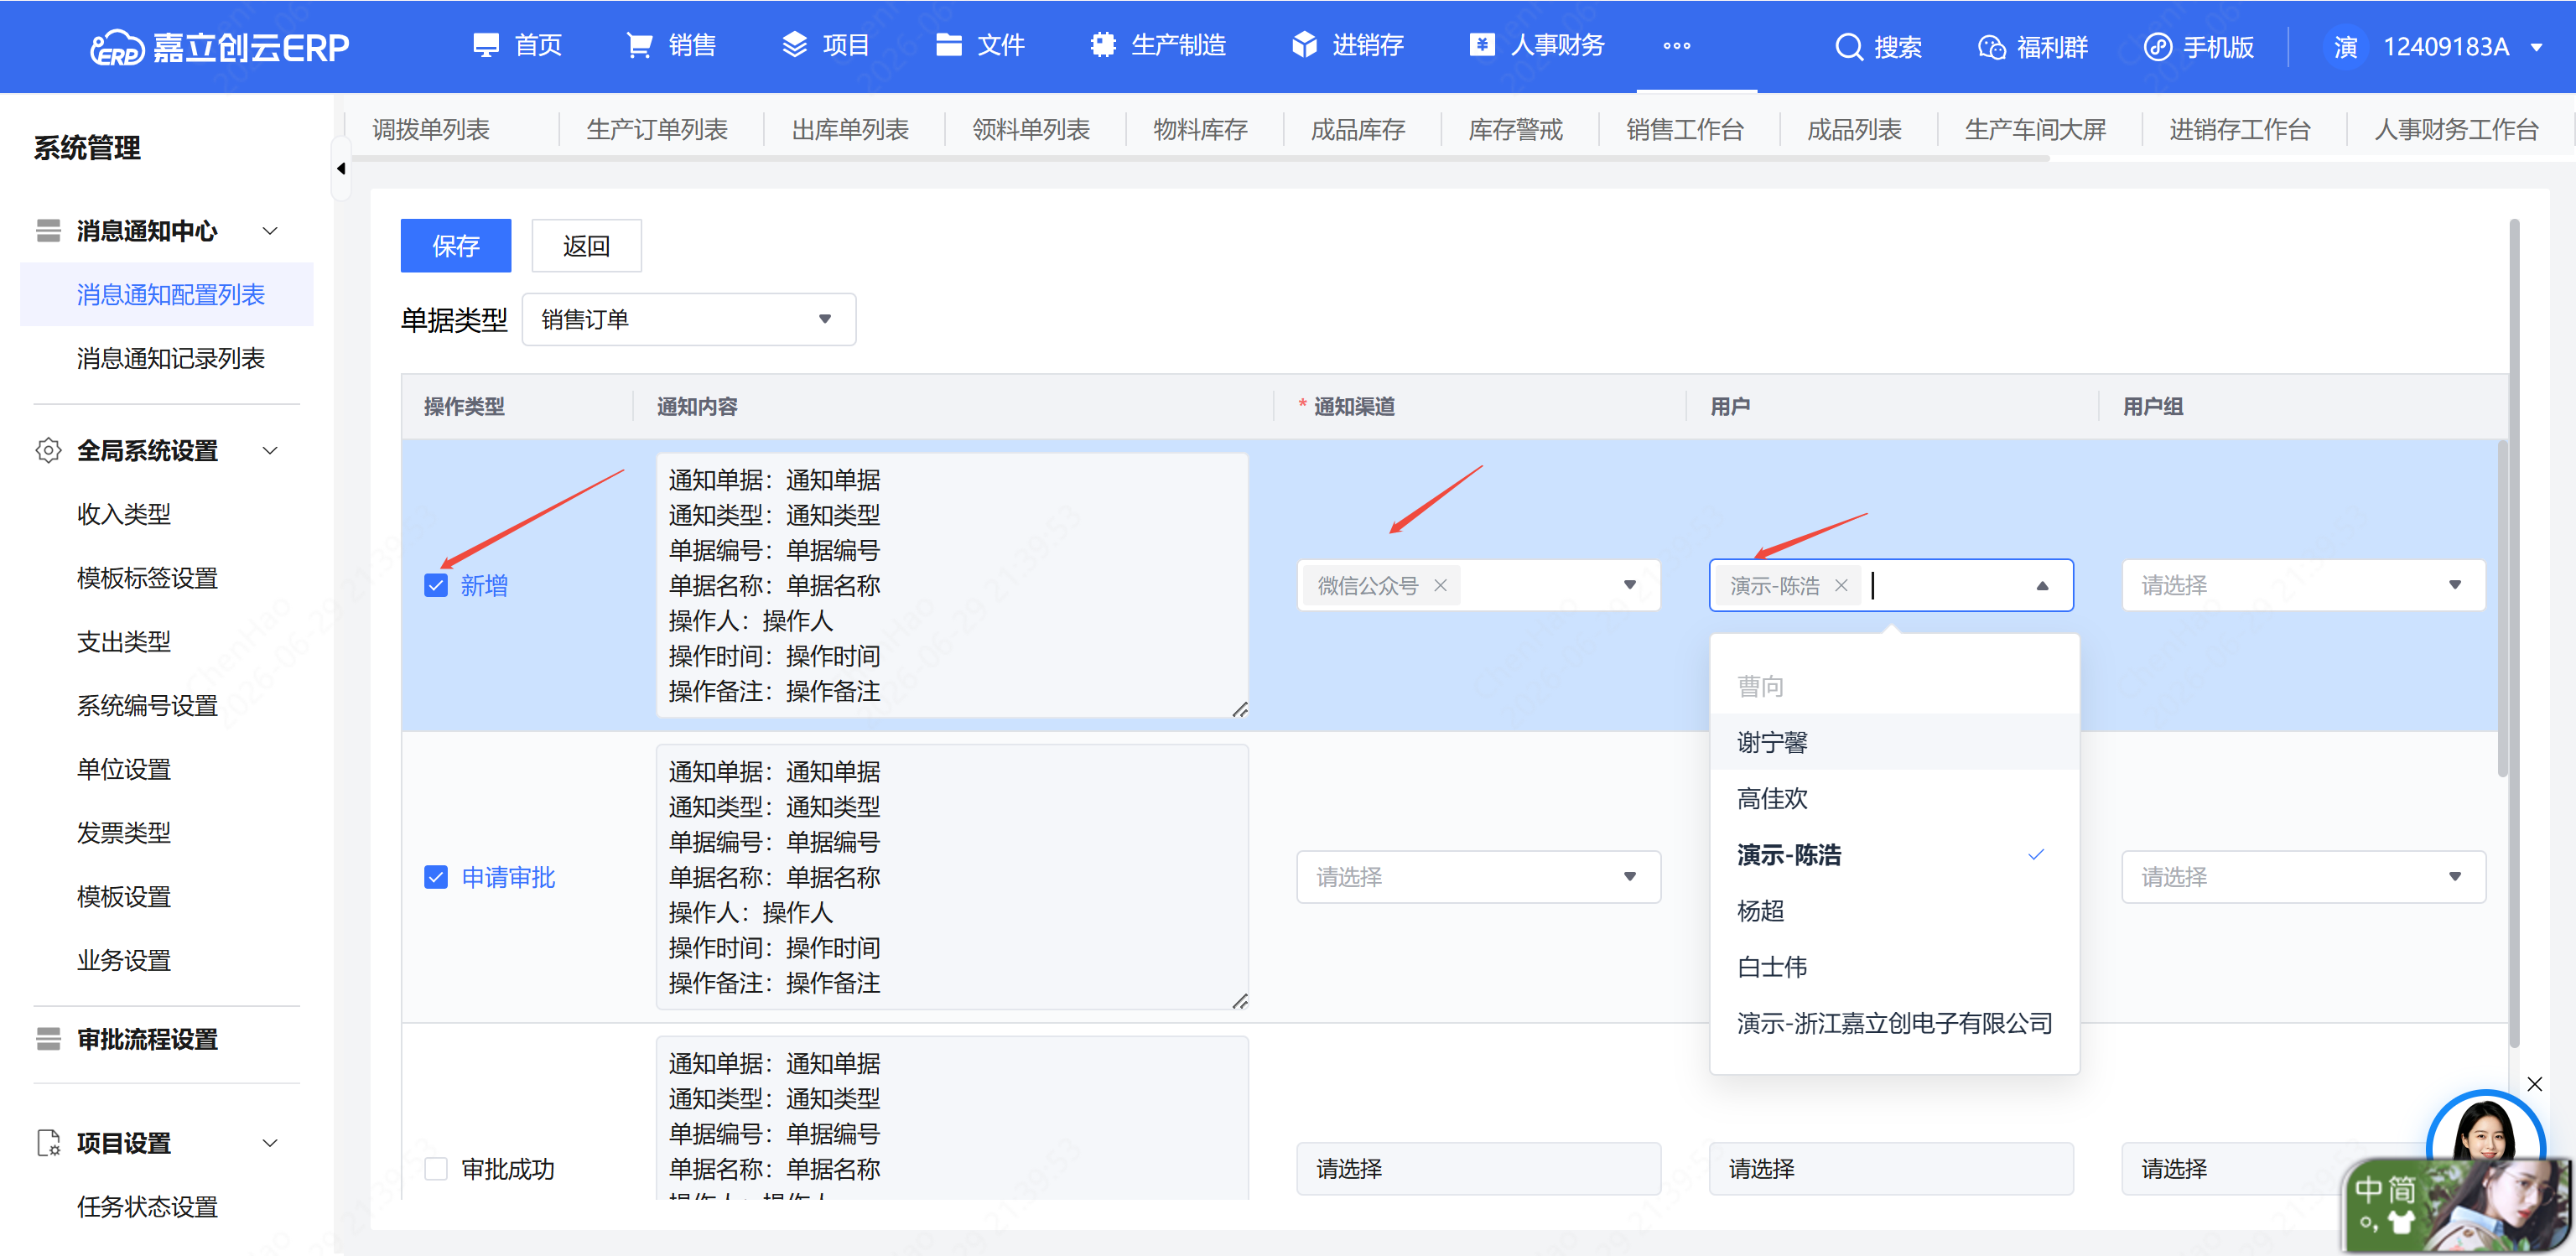Open the 人事财务 menu
This screenshot has width=2576, height=1256.
1537,46
